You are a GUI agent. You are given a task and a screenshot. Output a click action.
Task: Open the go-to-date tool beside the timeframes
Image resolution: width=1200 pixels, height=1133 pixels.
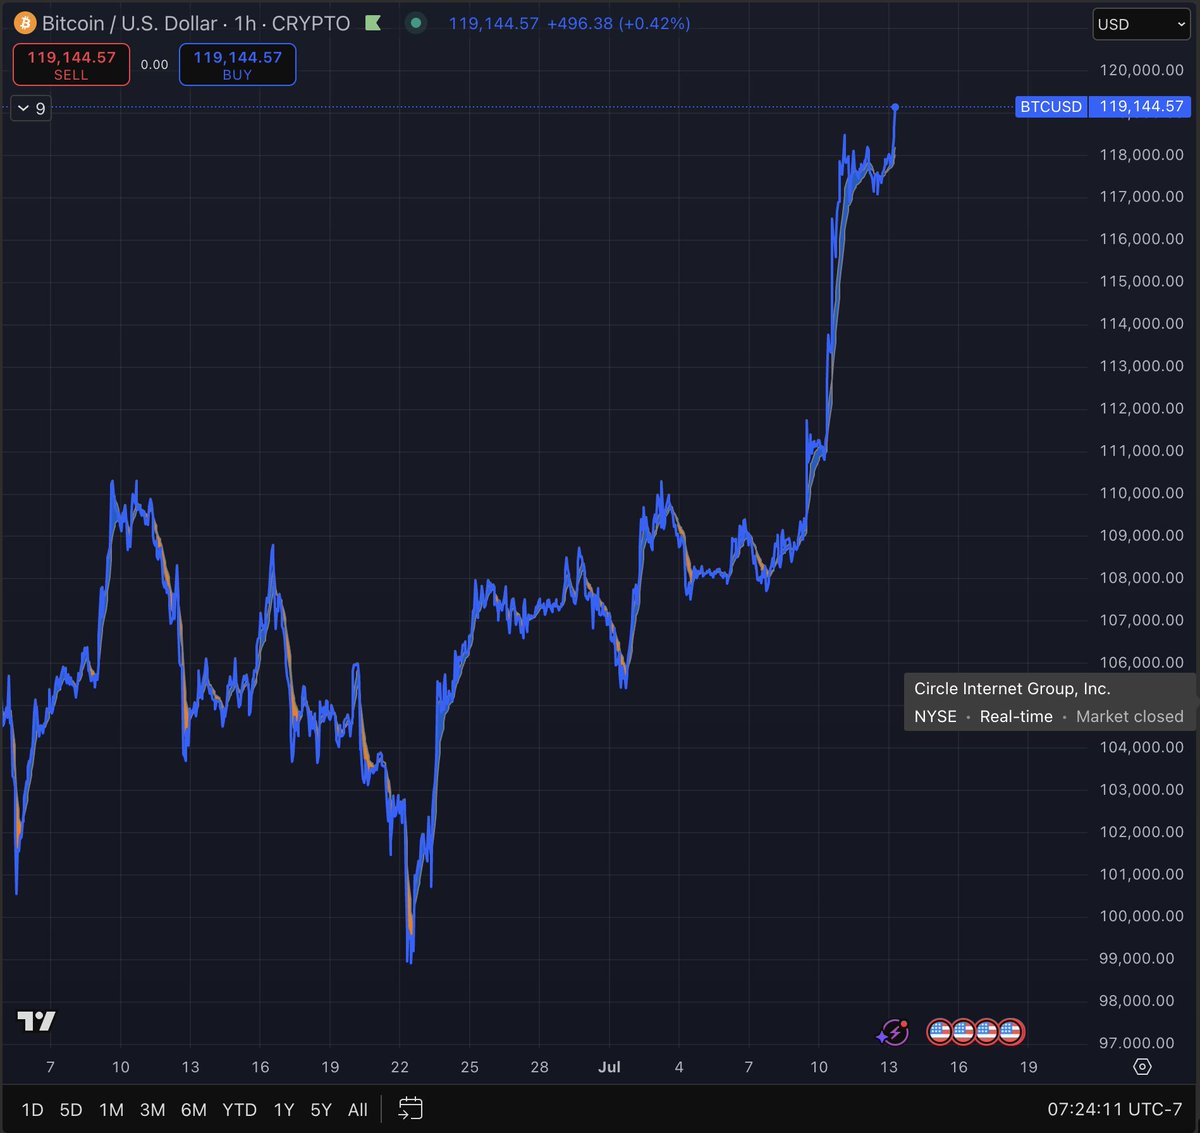coord(410,1109)
